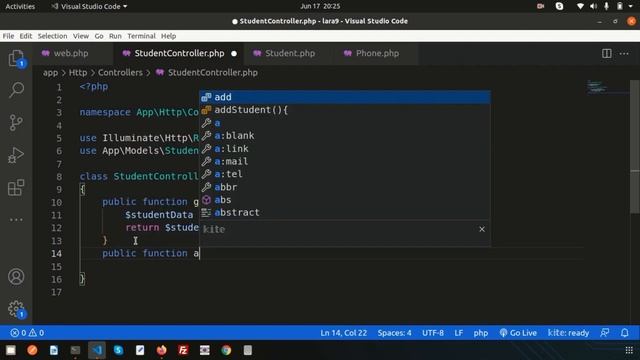This screenshot has width=640, height=360.
Task: Show additional views ellipsis in activity bar
Action: pyautogui.click(x=16, y=220)
